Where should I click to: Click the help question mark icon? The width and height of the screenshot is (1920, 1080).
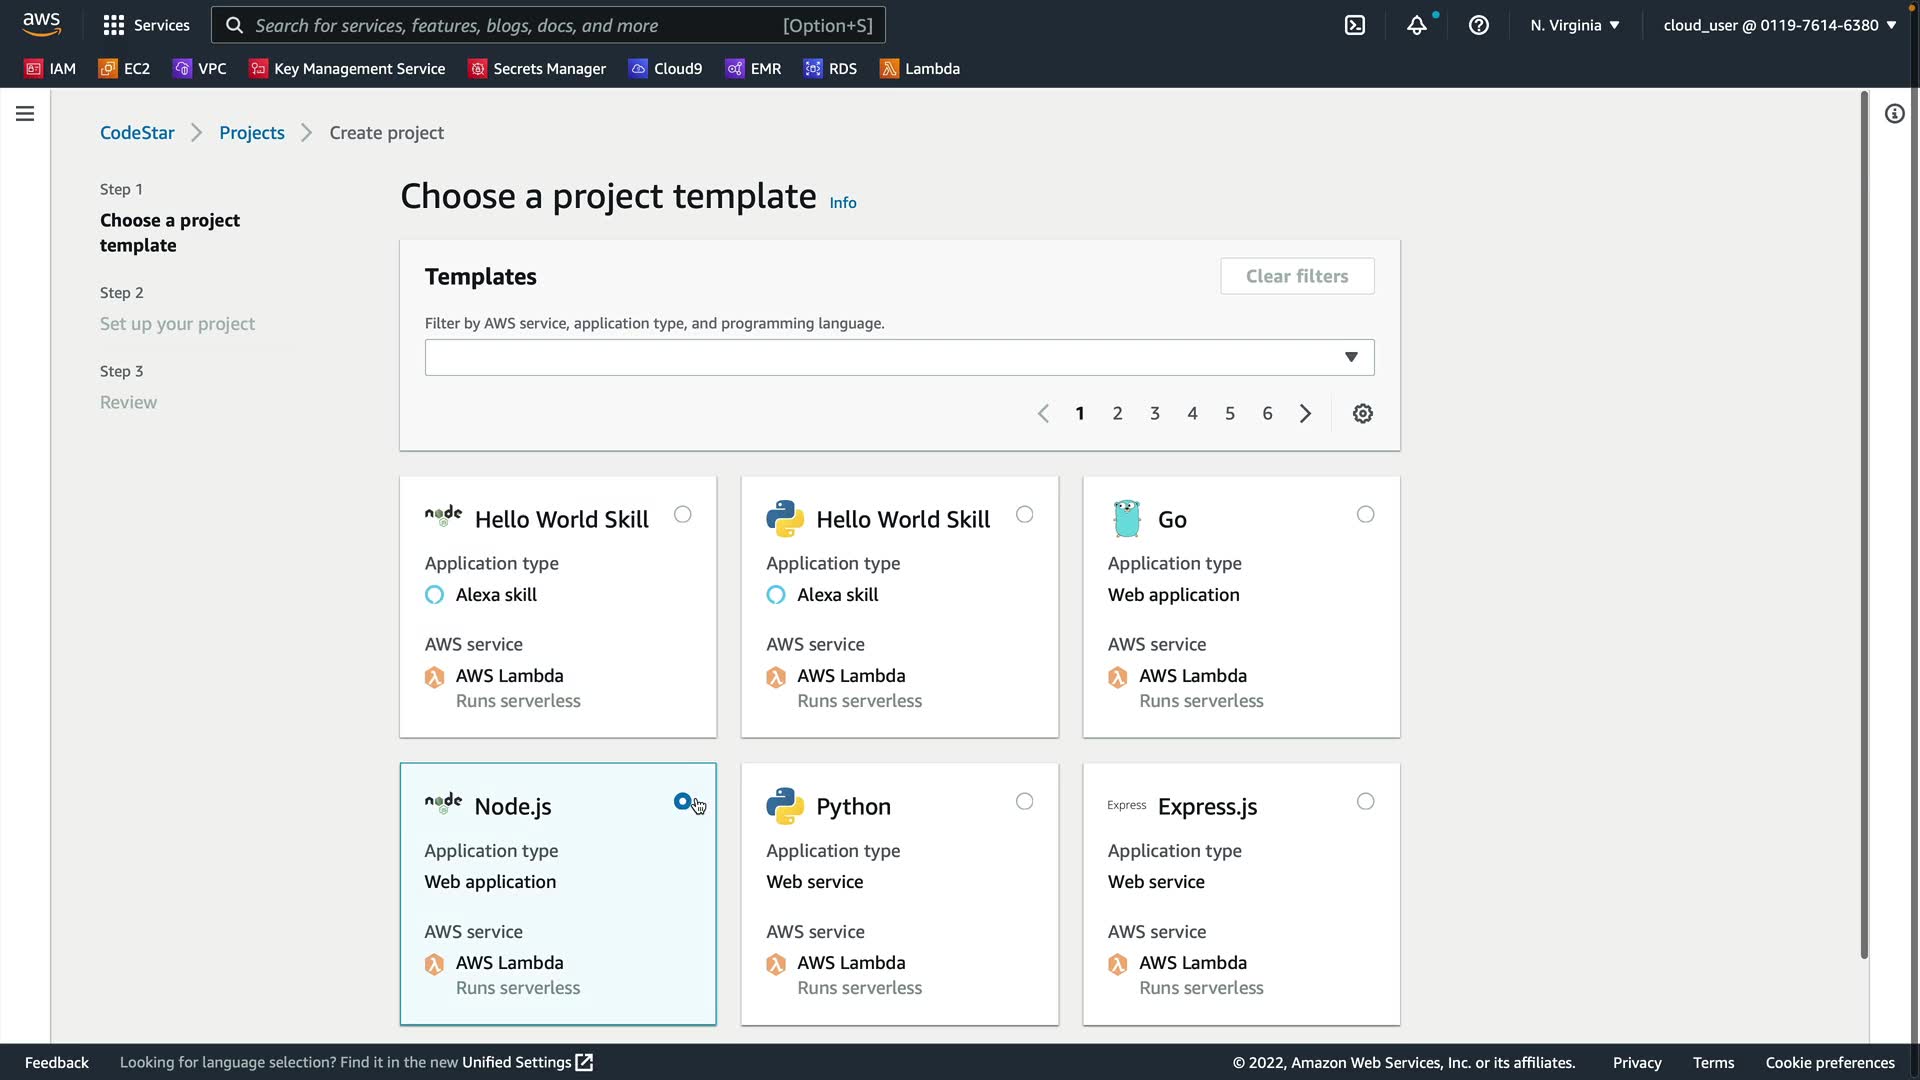pyautogui.click(x=1478, y=25)
